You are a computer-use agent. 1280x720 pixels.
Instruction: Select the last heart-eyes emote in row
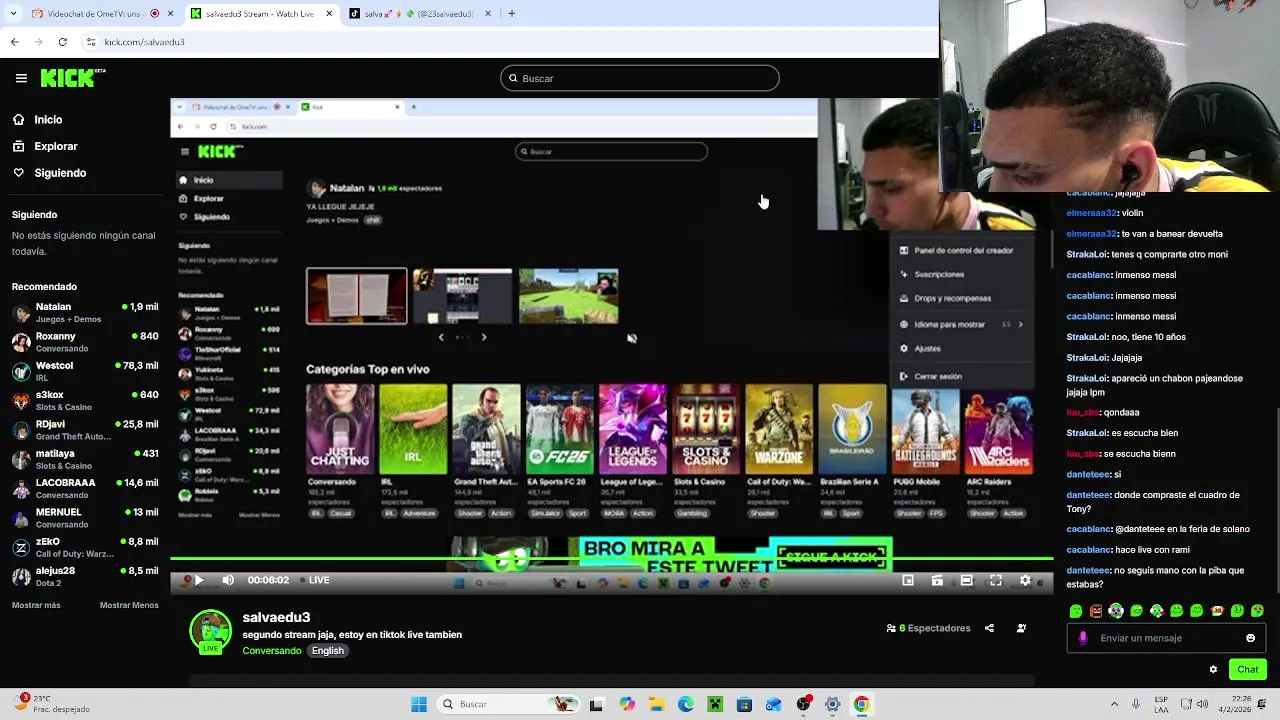1257,611
